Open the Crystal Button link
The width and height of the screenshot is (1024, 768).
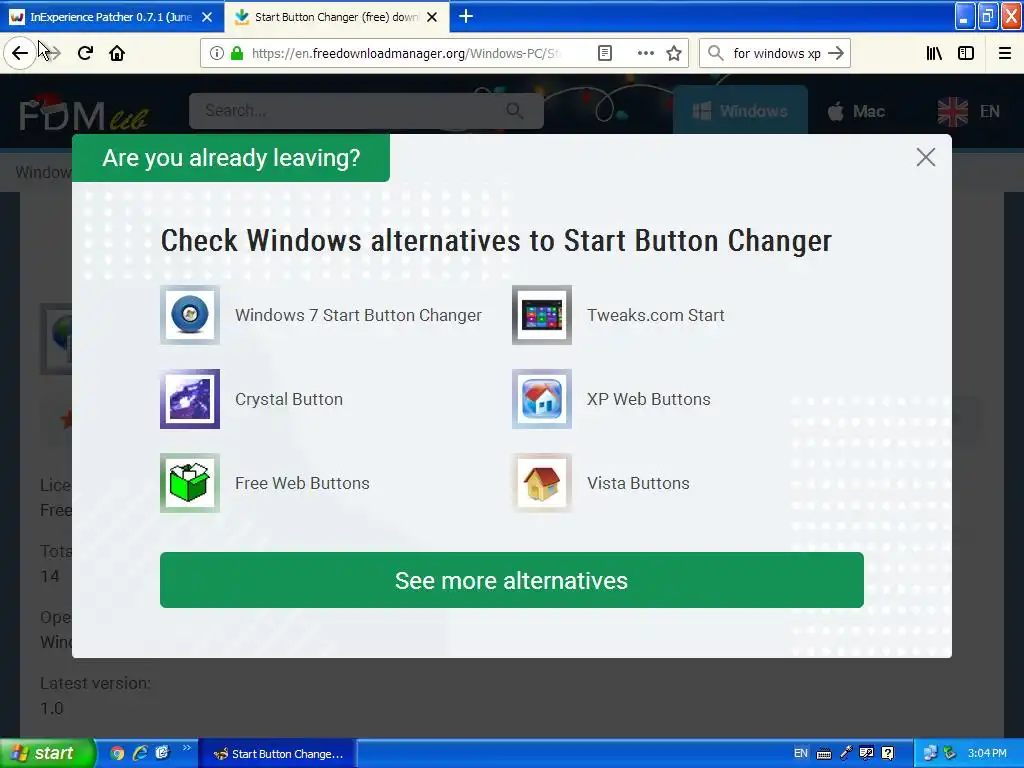tap(289, 399)
